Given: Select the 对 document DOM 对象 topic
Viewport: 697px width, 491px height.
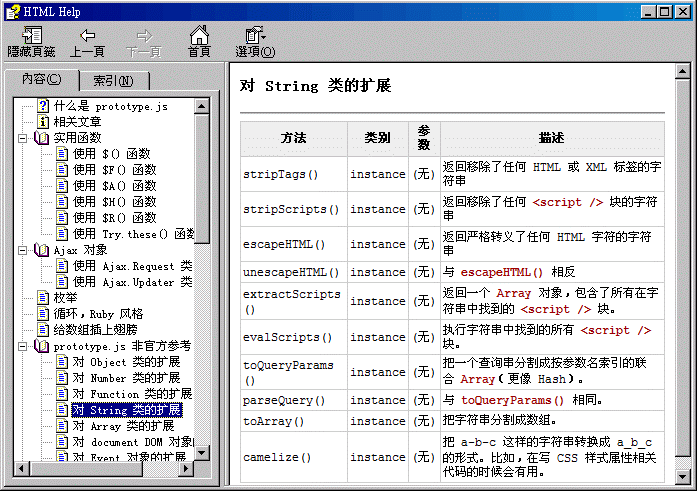Looking at the screenshot, I should click(133, 442).
